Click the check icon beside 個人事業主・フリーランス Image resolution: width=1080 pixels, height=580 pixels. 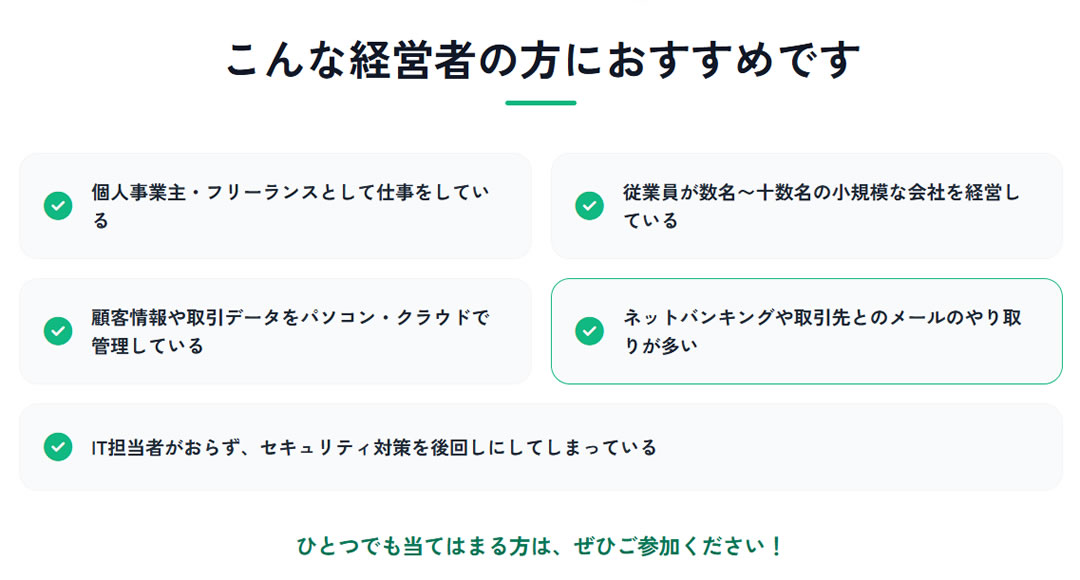point(58,206)
